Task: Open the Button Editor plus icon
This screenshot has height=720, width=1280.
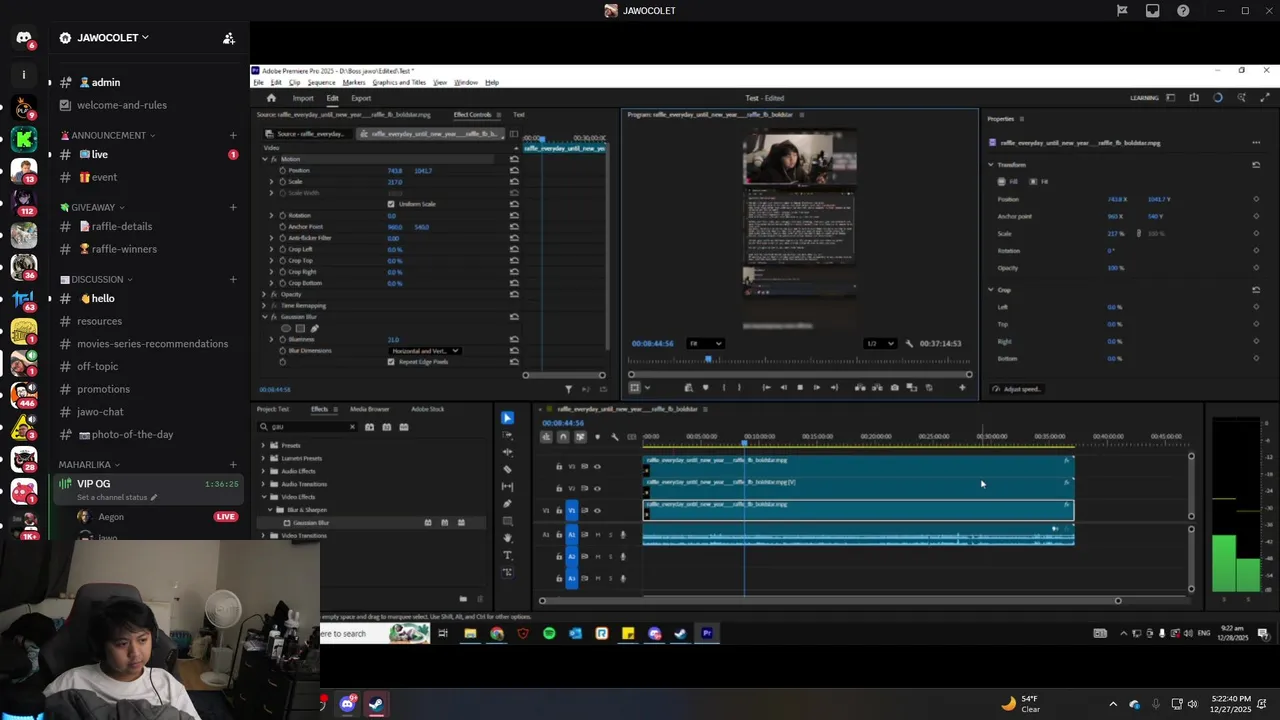Action: (962, 387)
